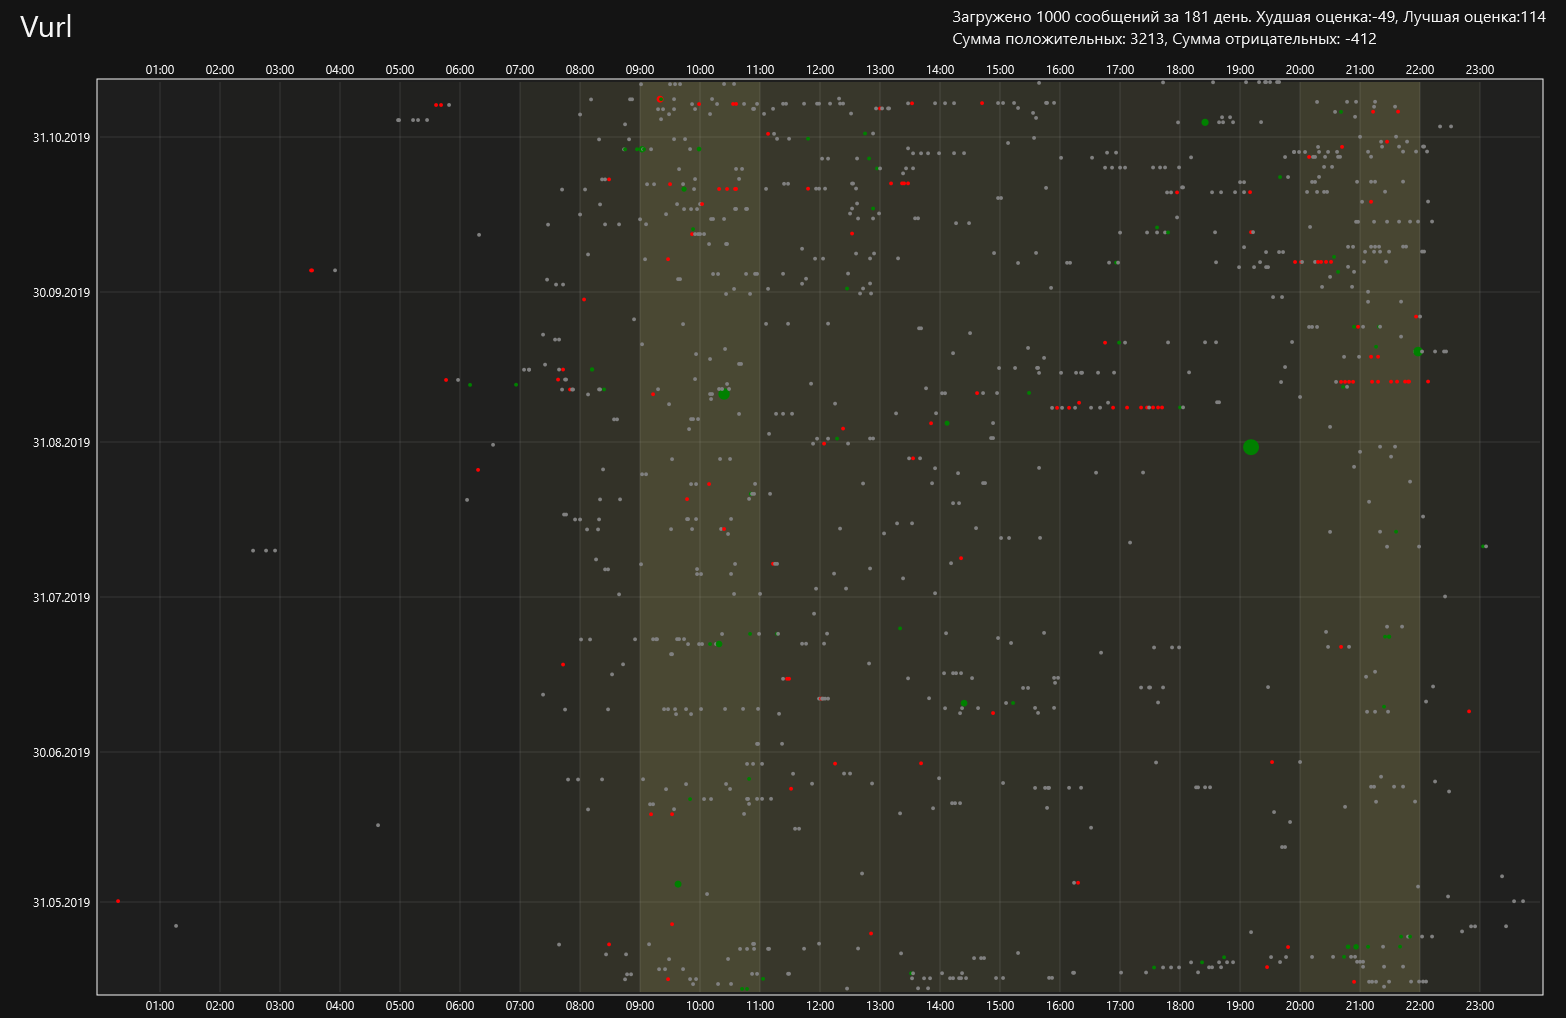
Task: Click the Vurl title
Action: coord(46,27)
